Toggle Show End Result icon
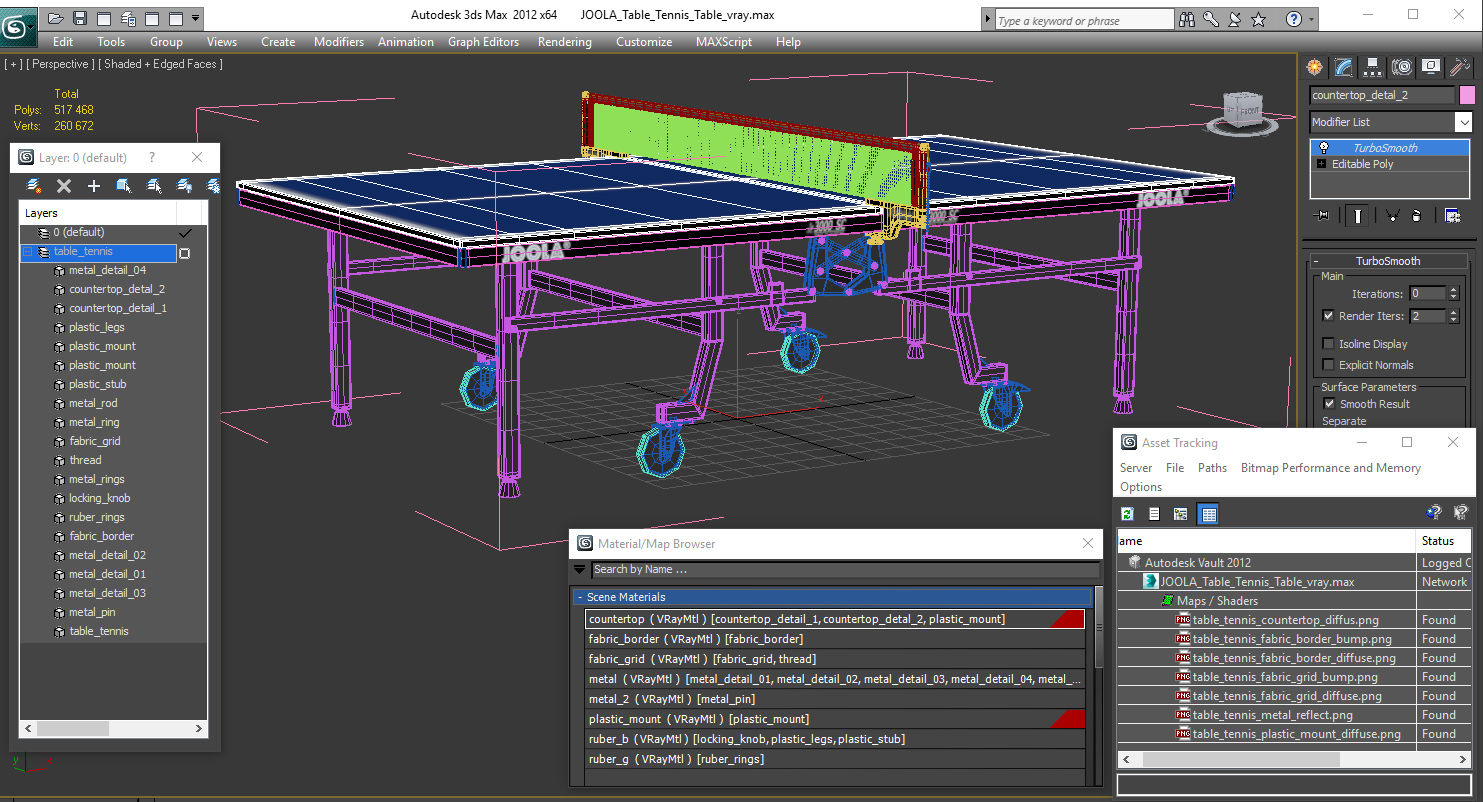This screenshot has width=1483, height=802. (x=1357, y=215)
